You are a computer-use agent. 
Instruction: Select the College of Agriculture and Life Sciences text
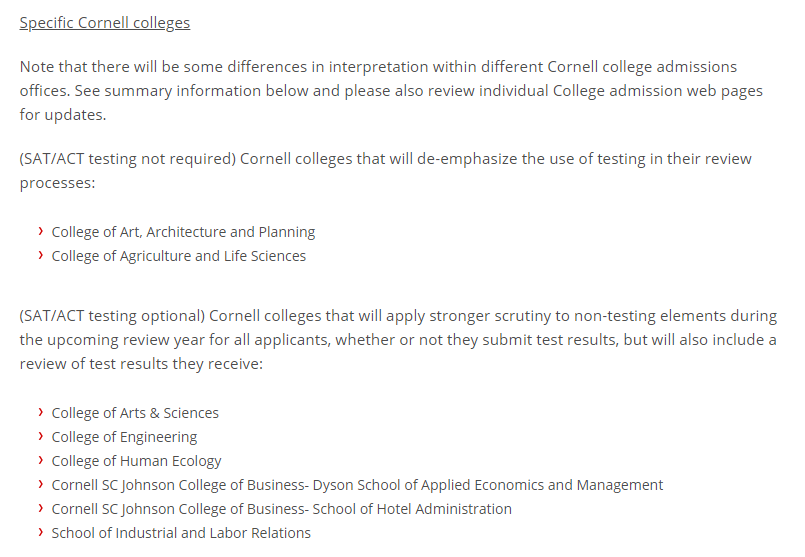coord(179,256)
